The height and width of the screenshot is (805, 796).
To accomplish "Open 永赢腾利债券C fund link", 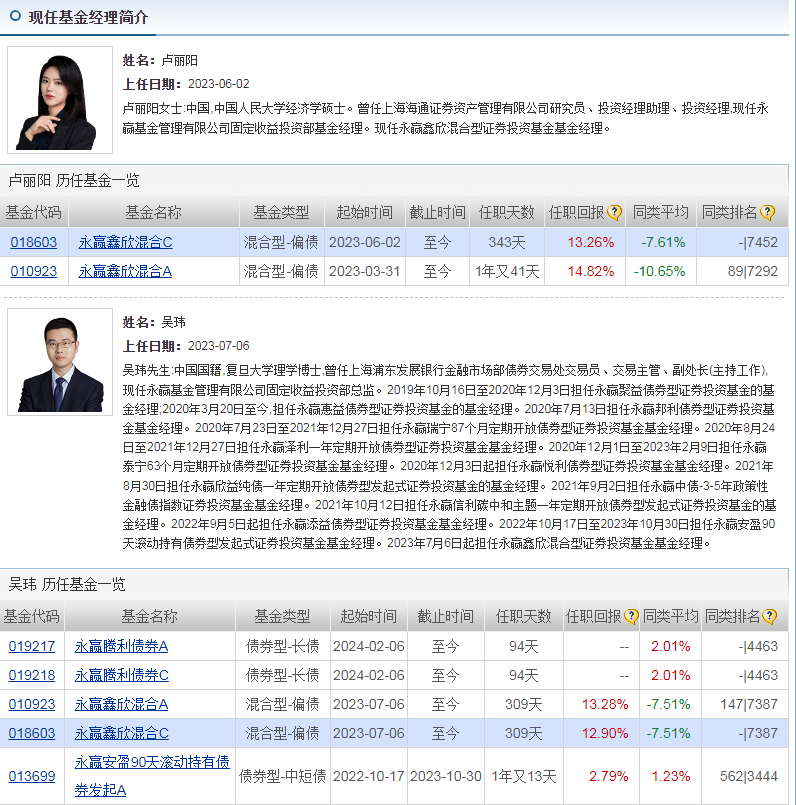I will point(121,675).
